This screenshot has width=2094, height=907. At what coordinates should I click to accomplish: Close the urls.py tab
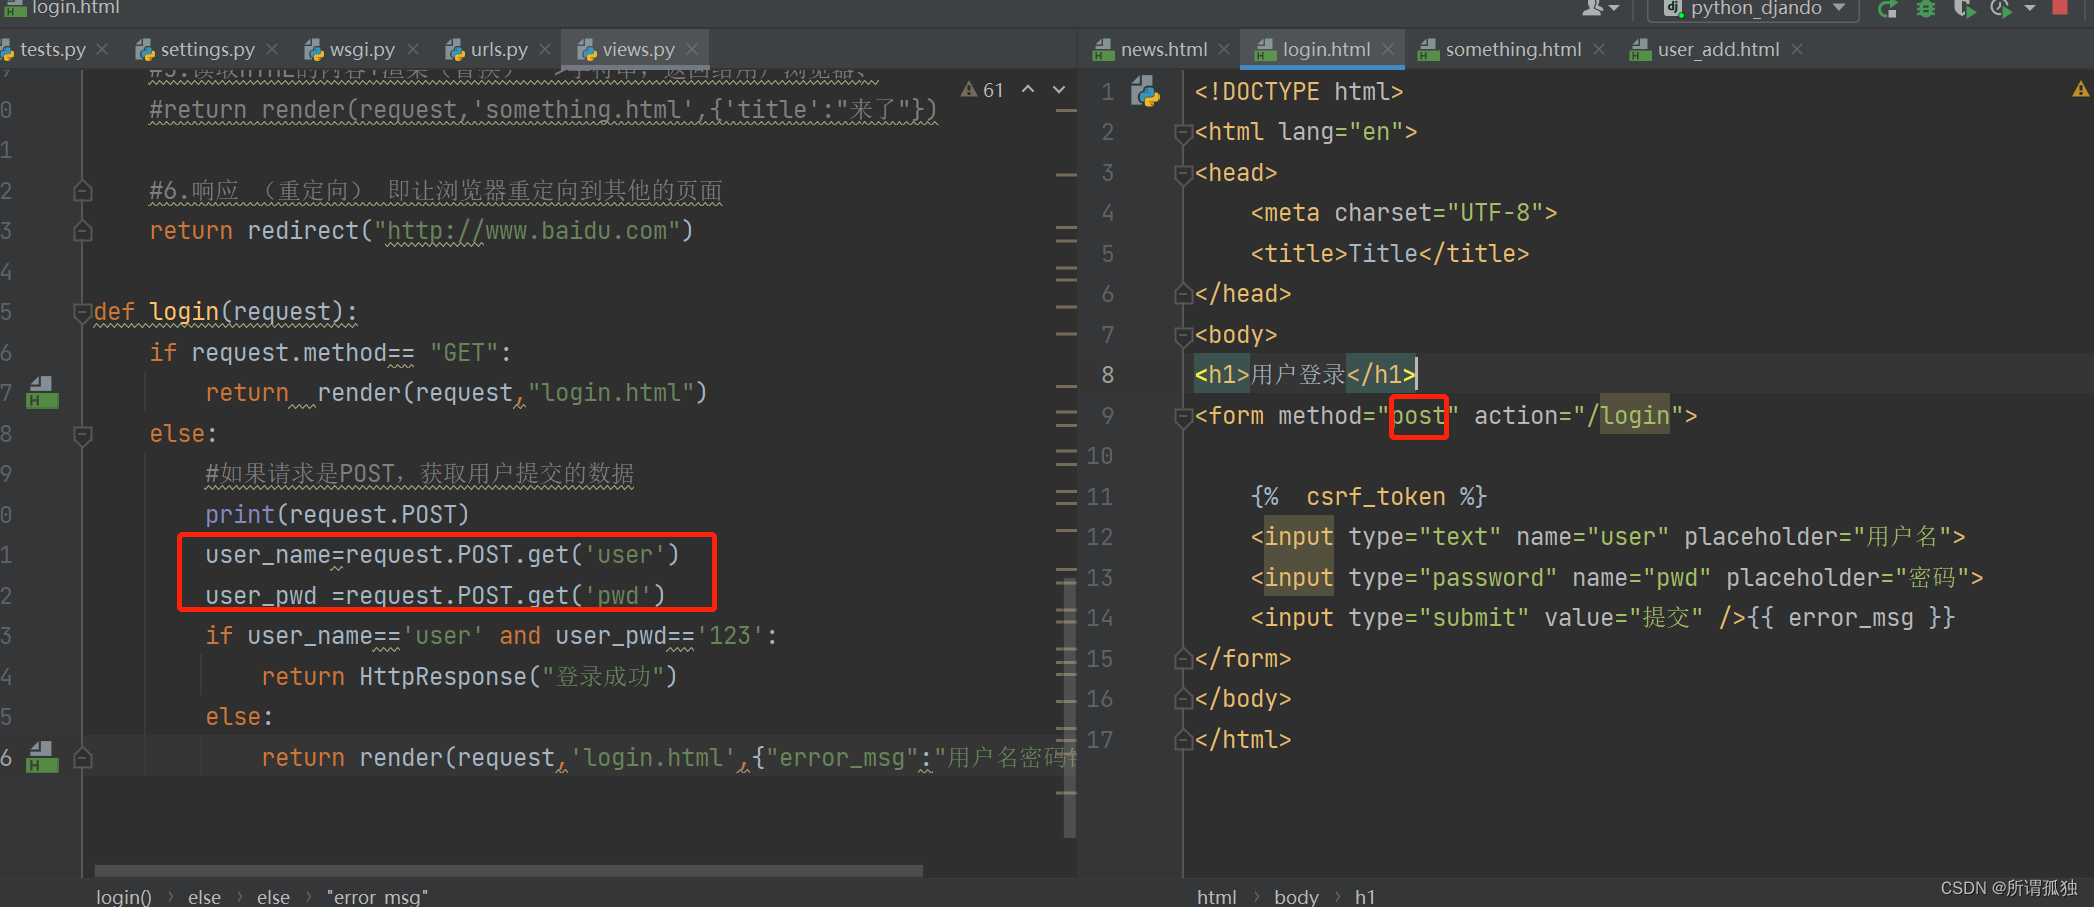545,49
